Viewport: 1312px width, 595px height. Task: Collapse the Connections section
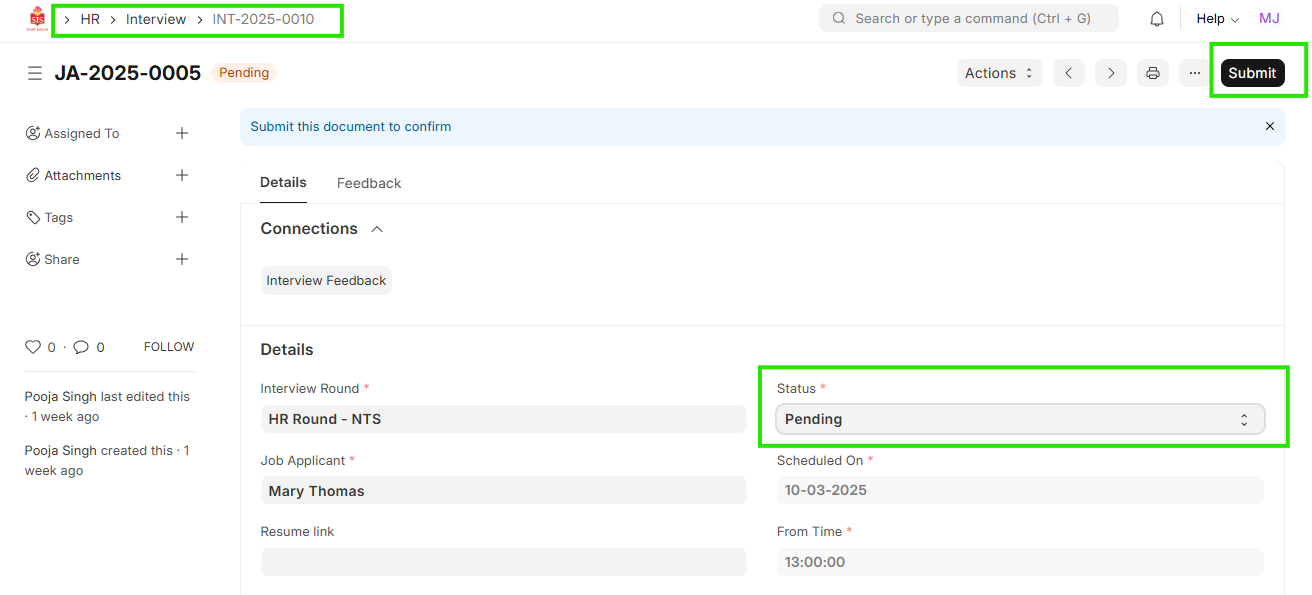tap(377, 229)
